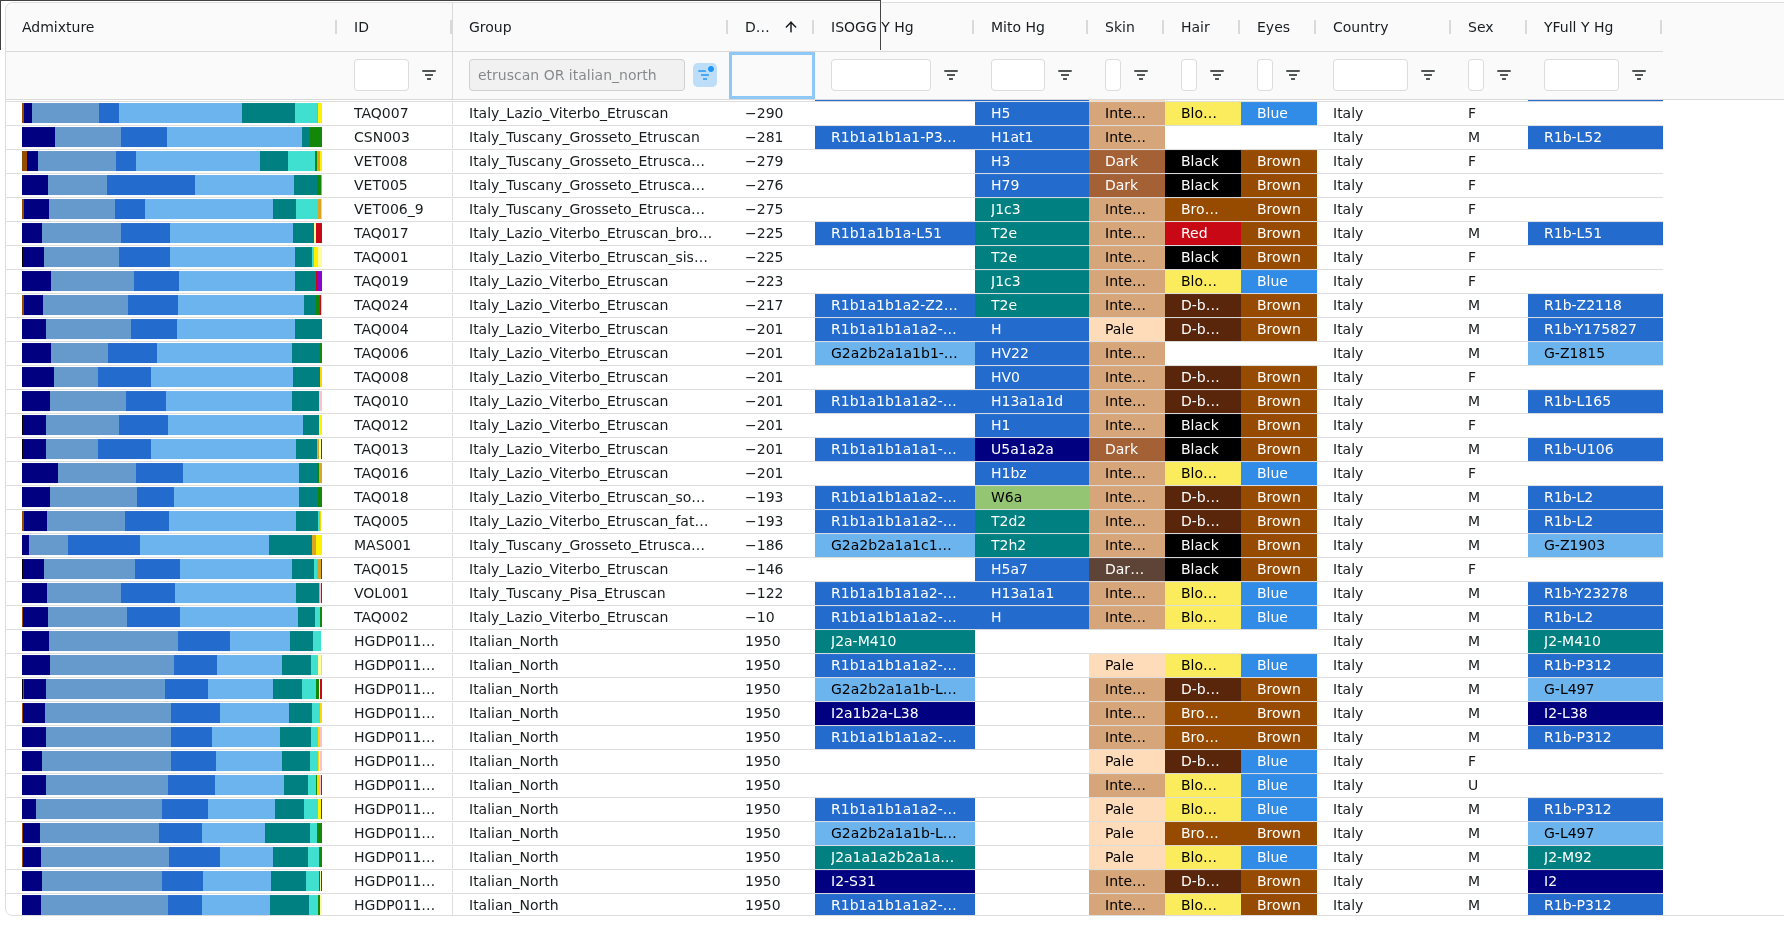Image resolution: width=1784 pixels, height=937 pixels.
Task: Sort by the YFull Y Hg header
Action: (1578, 27)
